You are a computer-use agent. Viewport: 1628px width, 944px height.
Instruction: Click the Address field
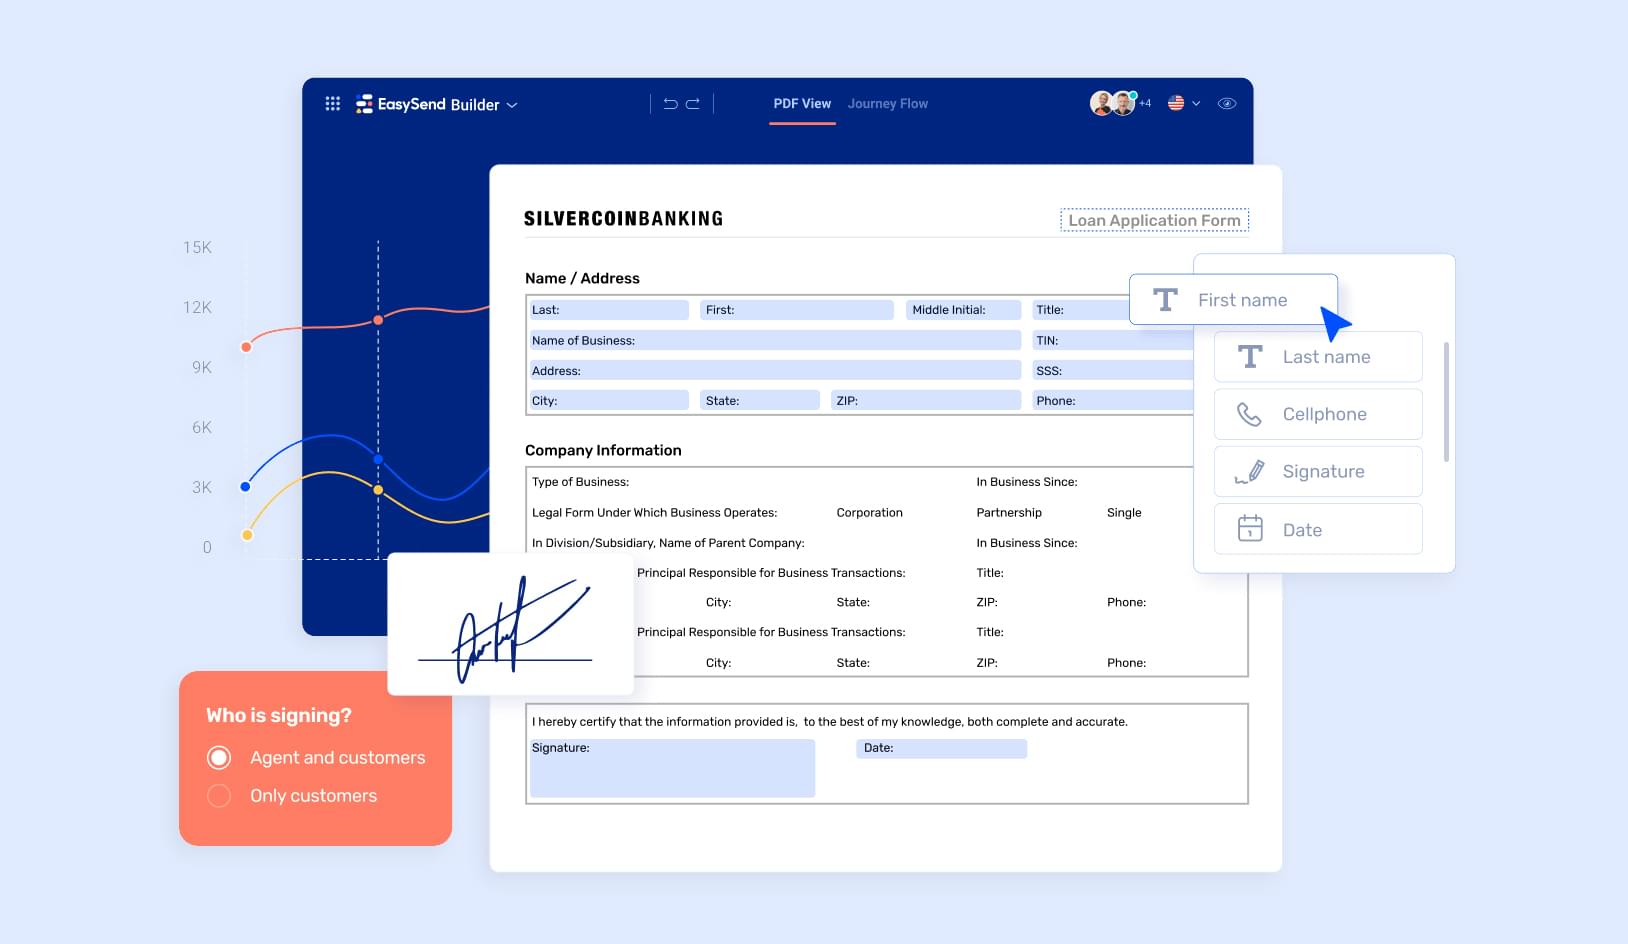[775, 370]
